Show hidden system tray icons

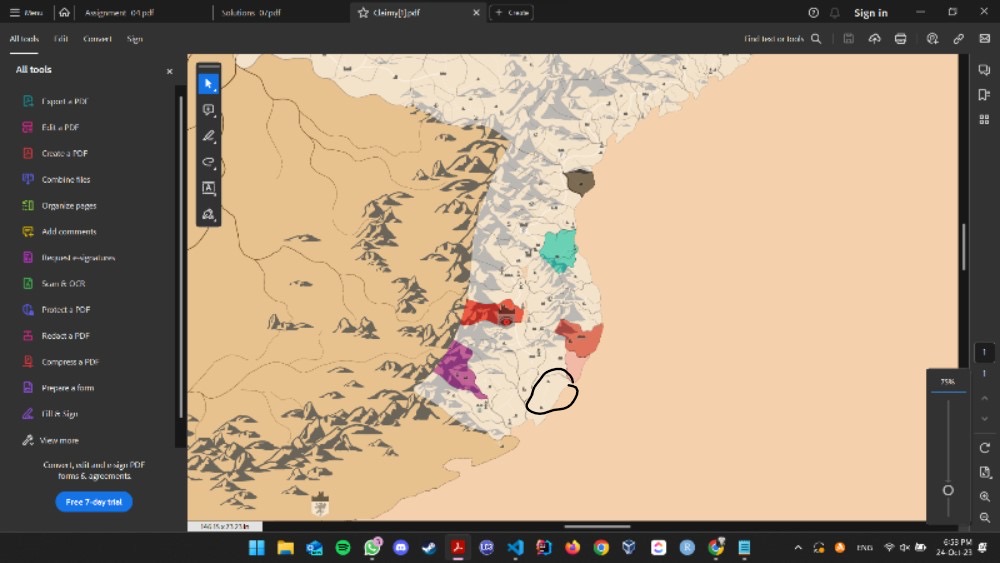click(x=797, y=548)
